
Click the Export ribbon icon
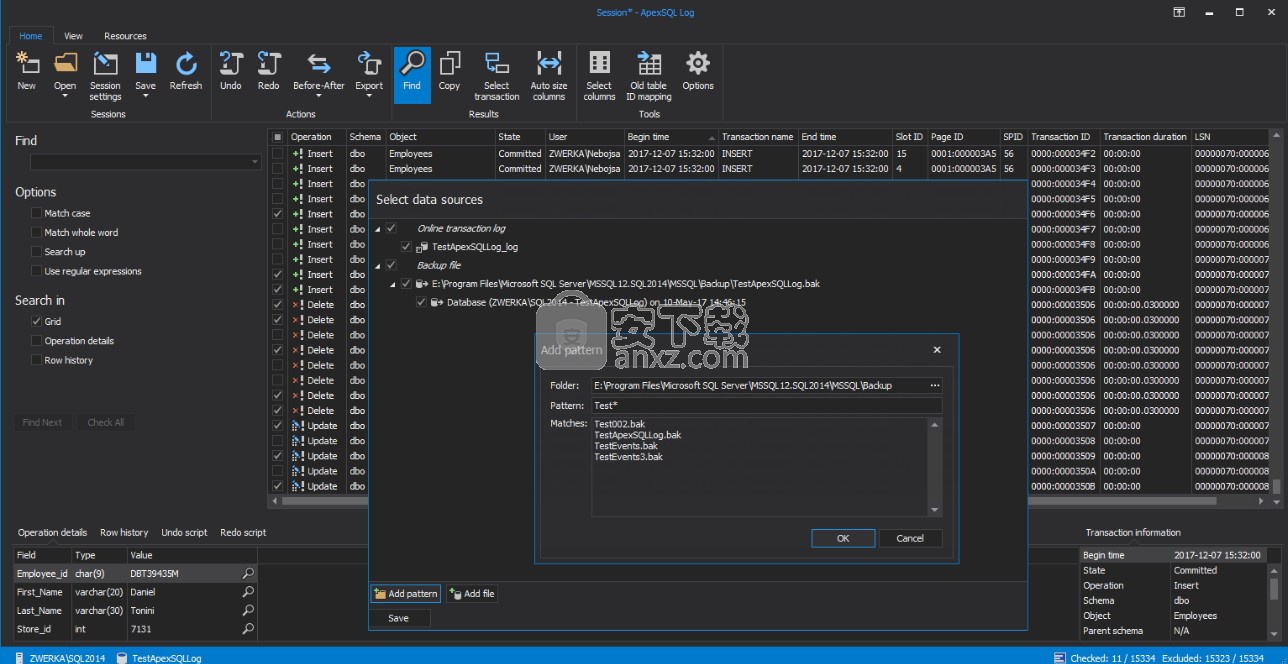click(369, 64)
